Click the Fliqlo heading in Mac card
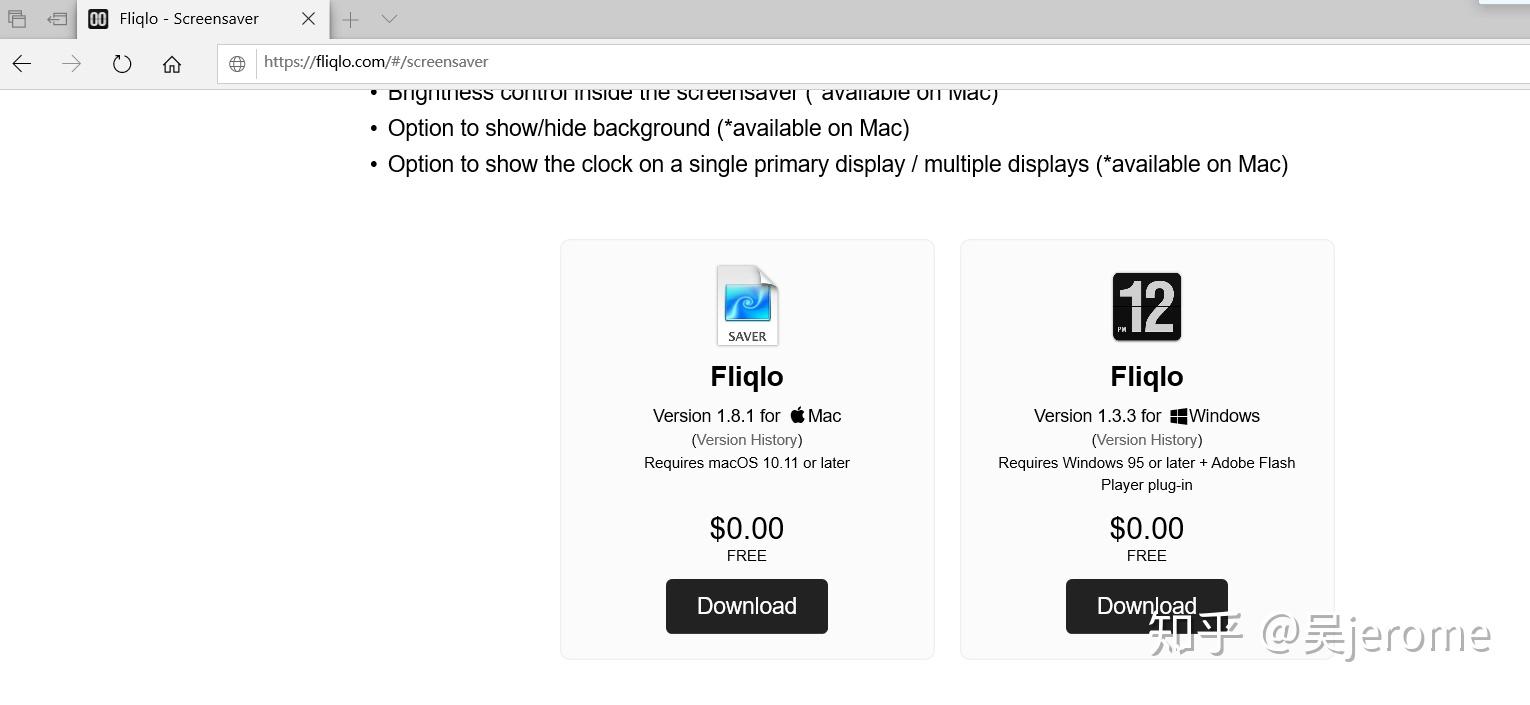This screenshot has height=705, width=1530. (x=747, y=377)
